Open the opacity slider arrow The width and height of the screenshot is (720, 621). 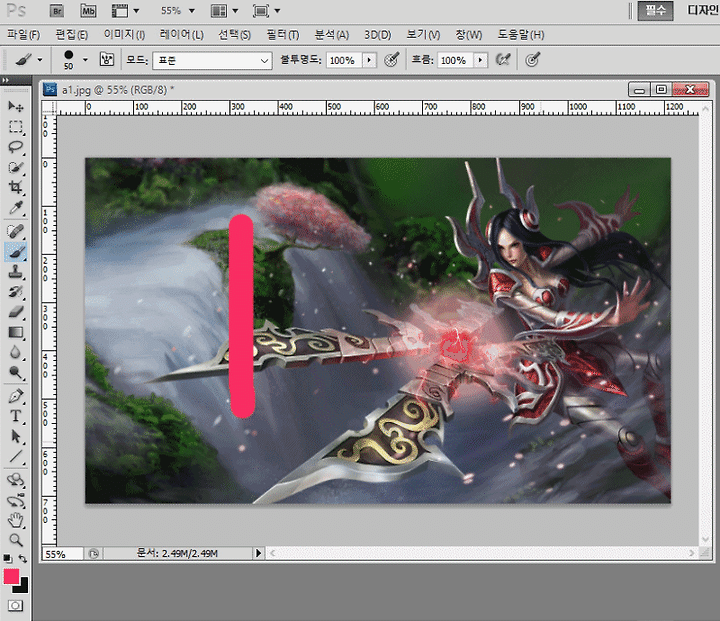pos(369,60)
